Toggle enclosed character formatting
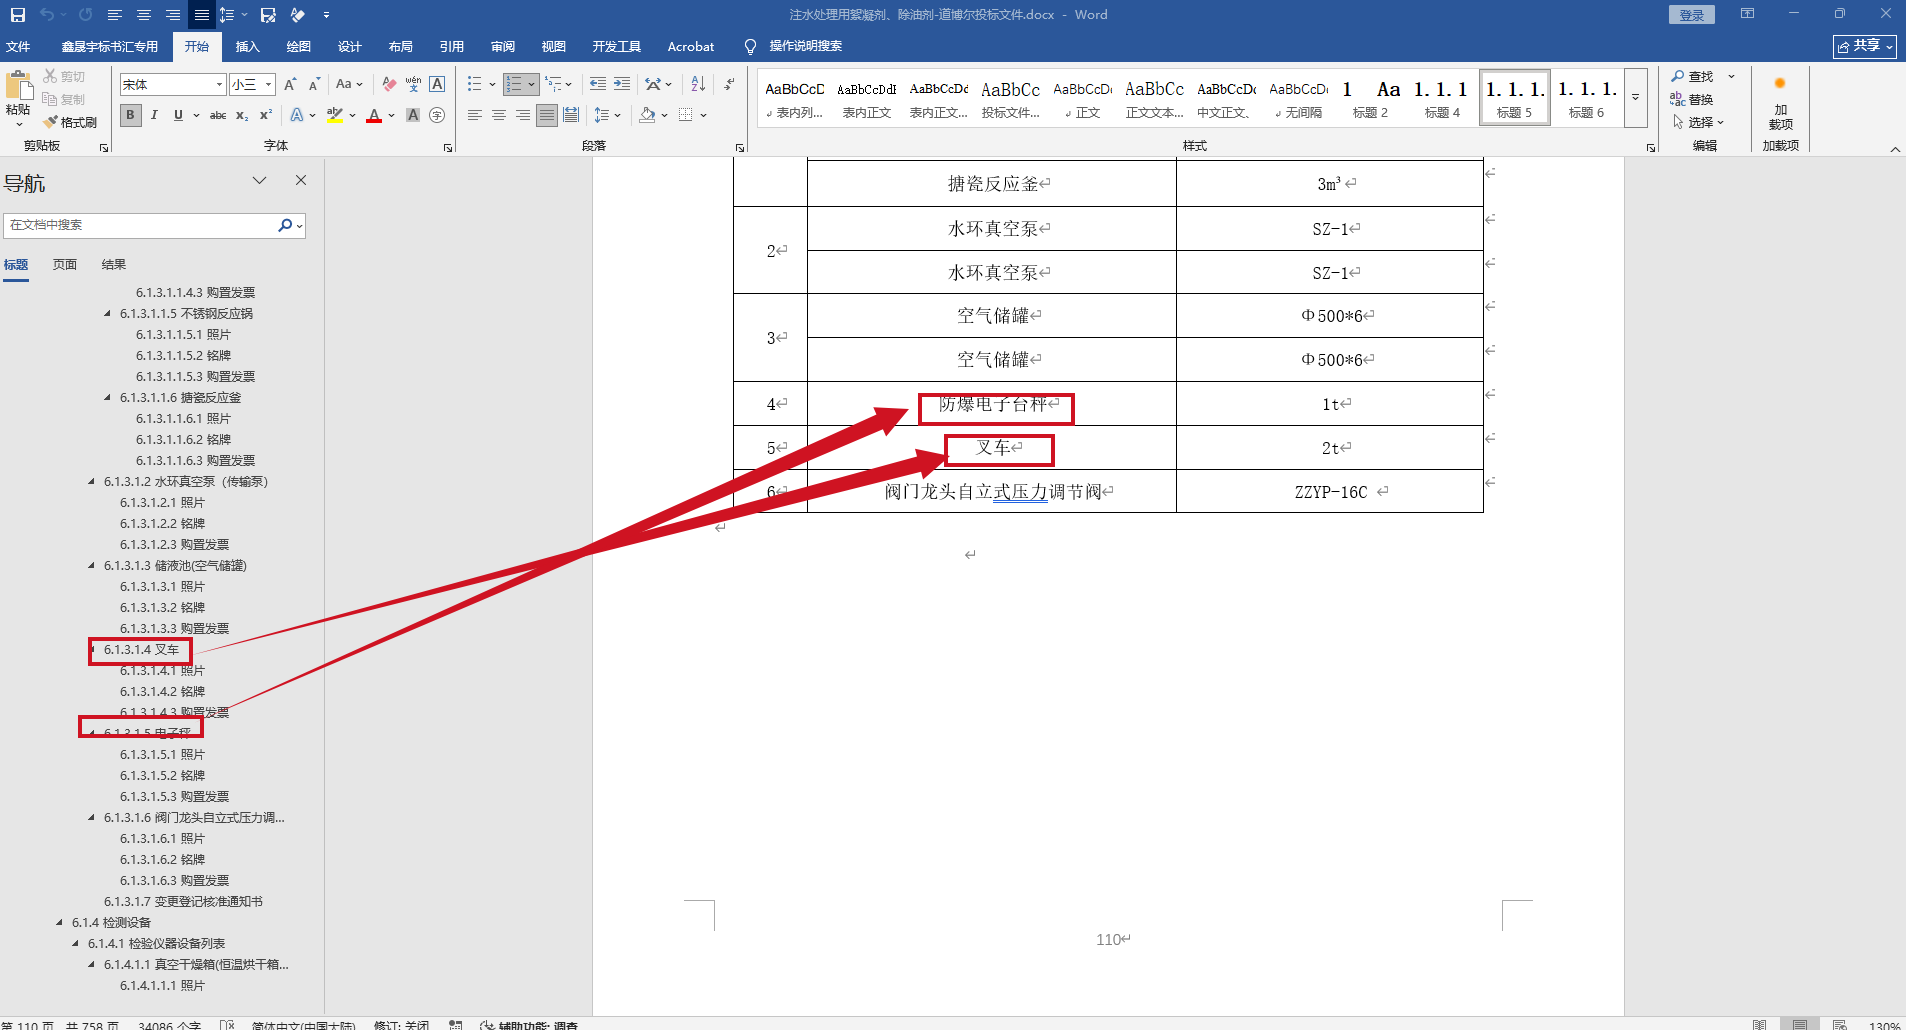 tap(437, 115)
